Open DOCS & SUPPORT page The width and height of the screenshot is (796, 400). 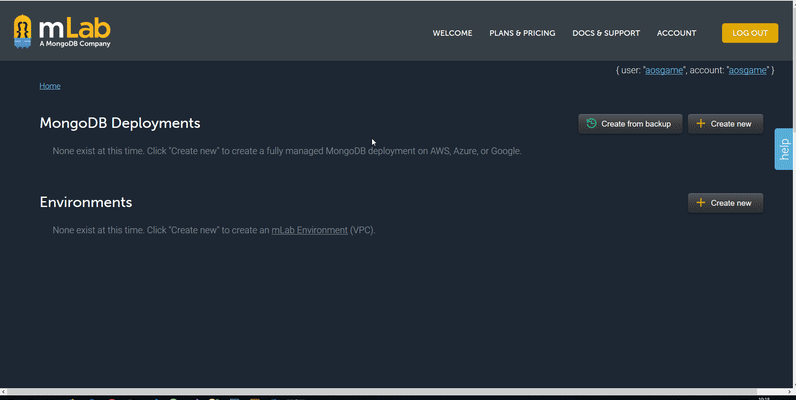(x=606, y=33)
